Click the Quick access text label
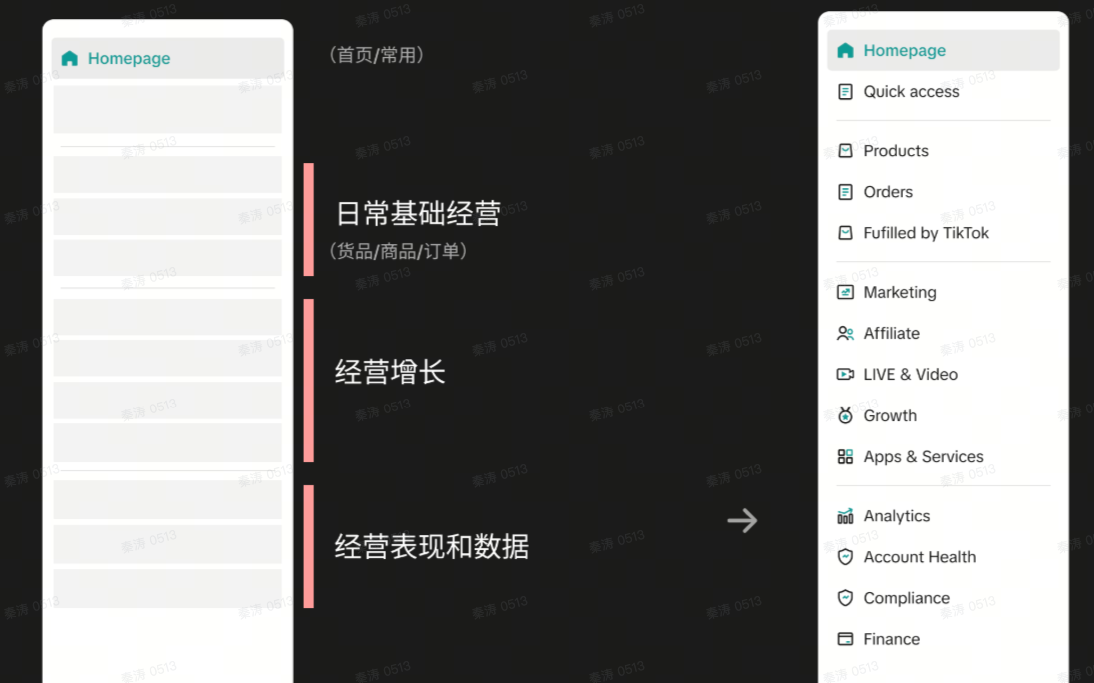 tap(911, 92)
